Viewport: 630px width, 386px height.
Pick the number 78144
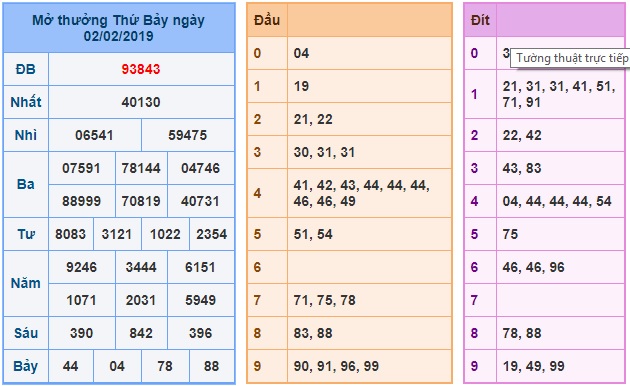(x=141, y=168)
